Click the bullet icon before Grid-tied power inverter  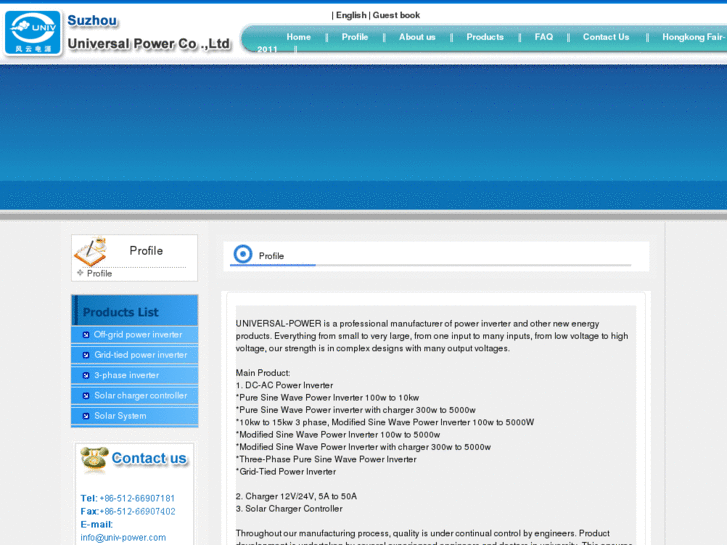(x=86, y=355)
